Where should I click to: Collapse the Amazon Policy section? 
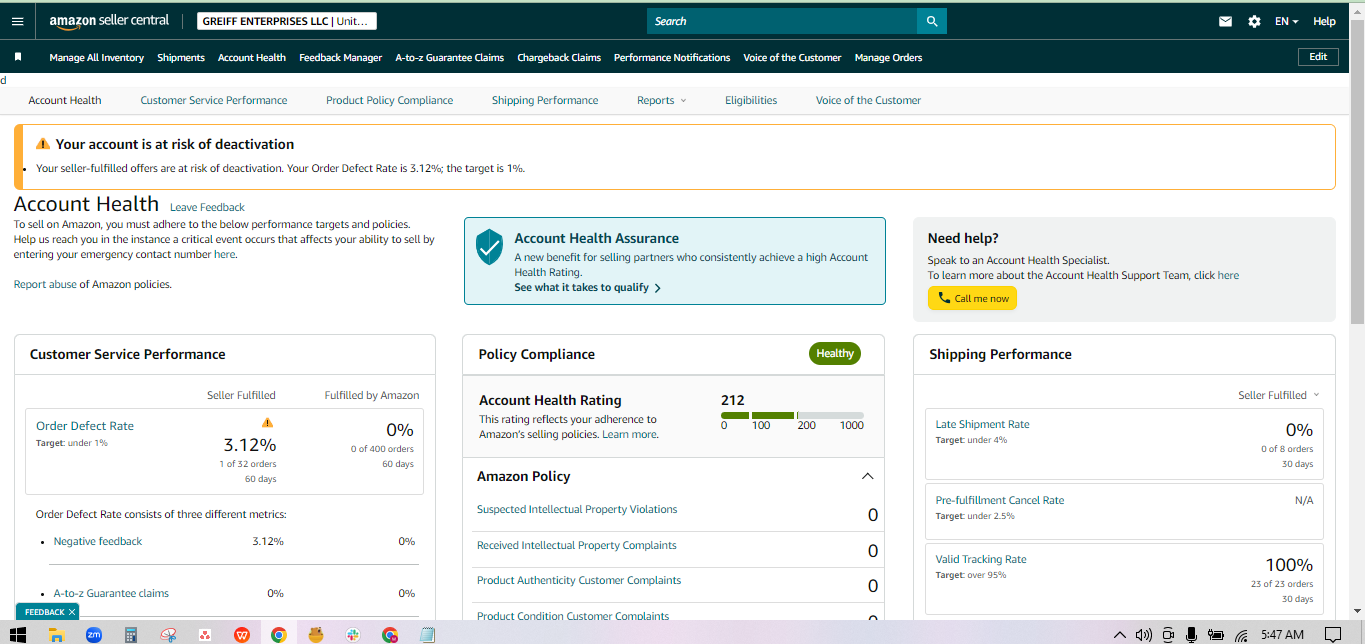point(867,476)
